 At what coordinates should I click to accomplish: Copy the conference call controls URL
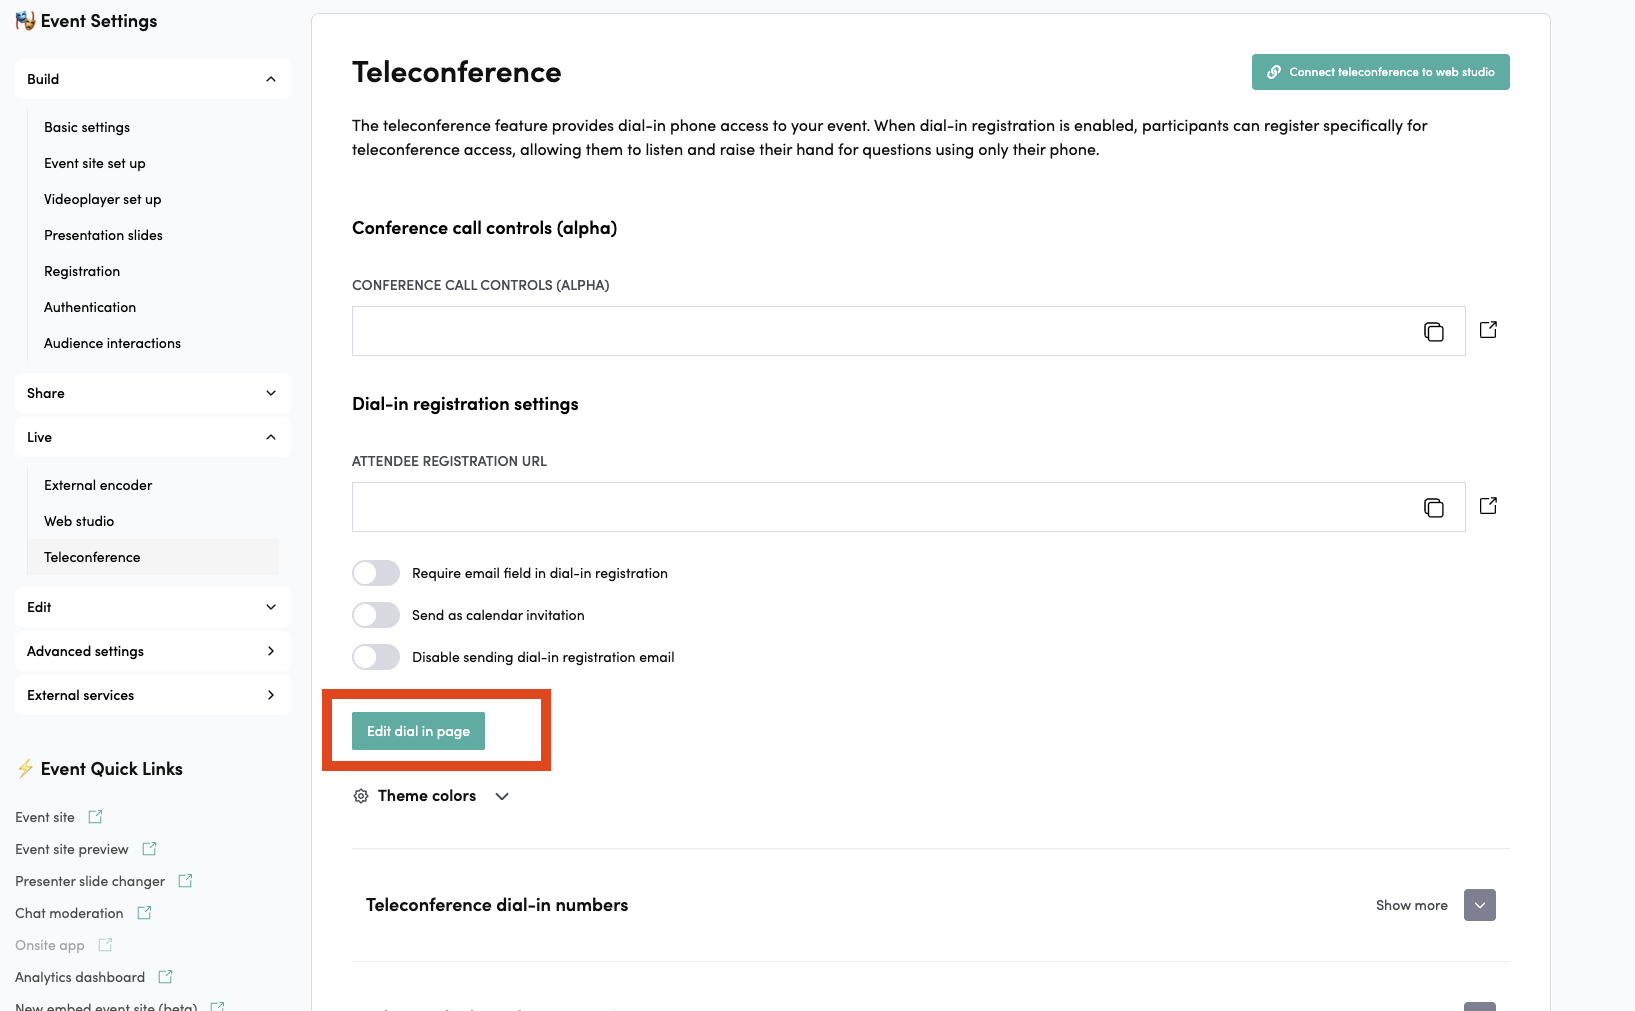click(x=1434, y=331)
